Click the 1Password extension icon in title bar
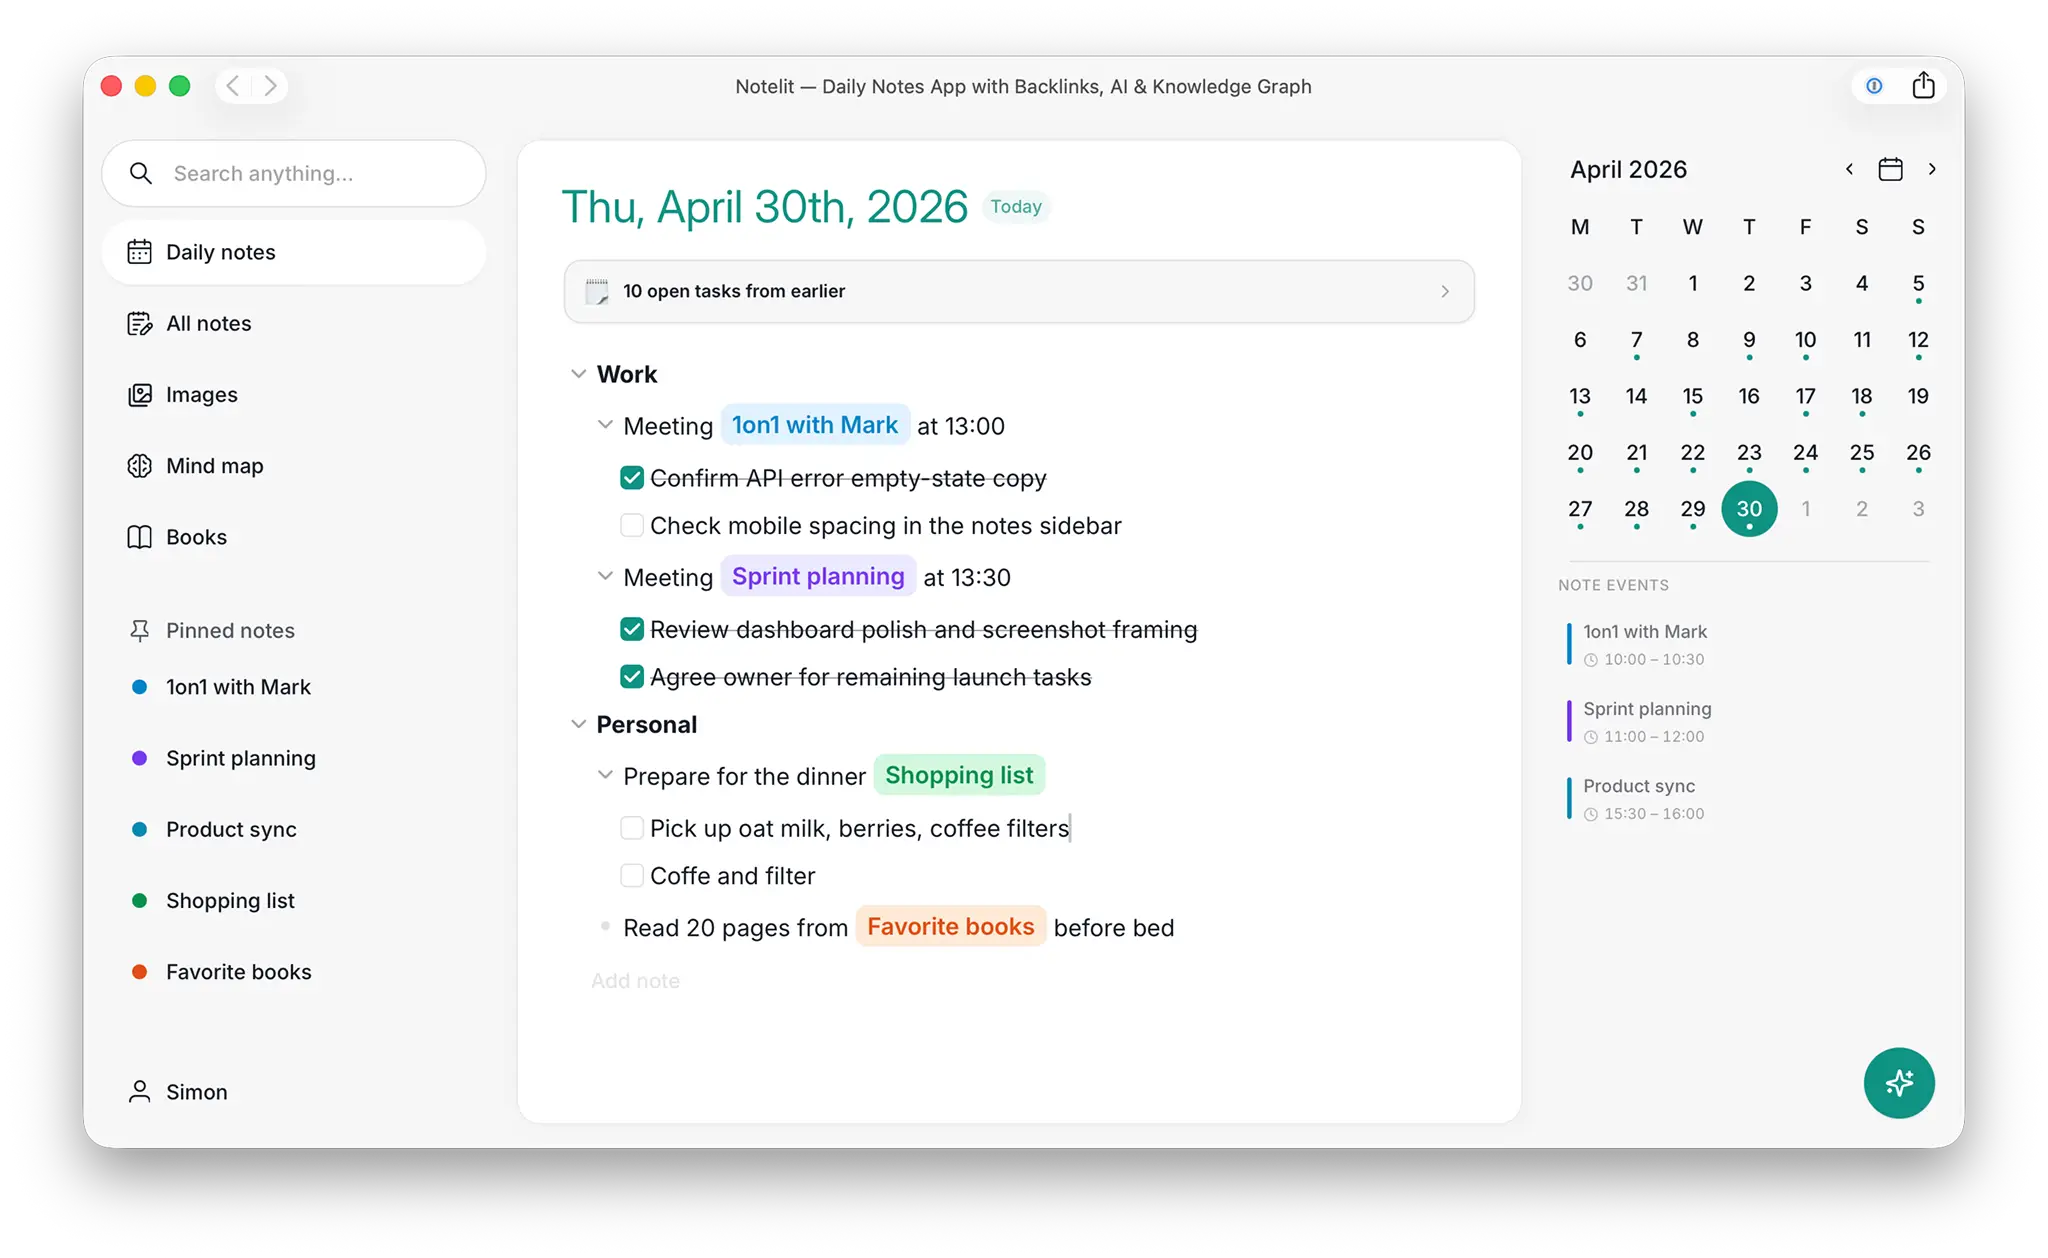 pos(1874,86)
